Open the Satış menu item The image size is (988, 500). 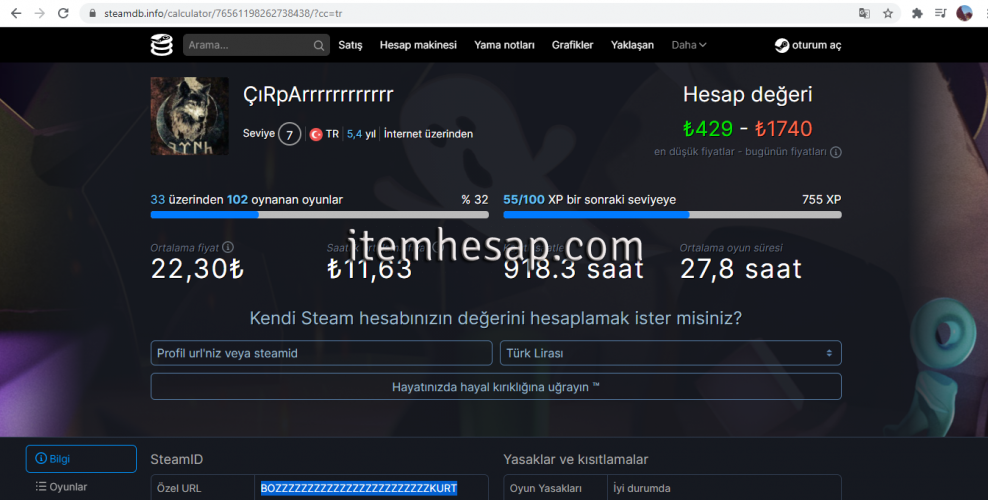pyautogui.click(x=350, y=45)
